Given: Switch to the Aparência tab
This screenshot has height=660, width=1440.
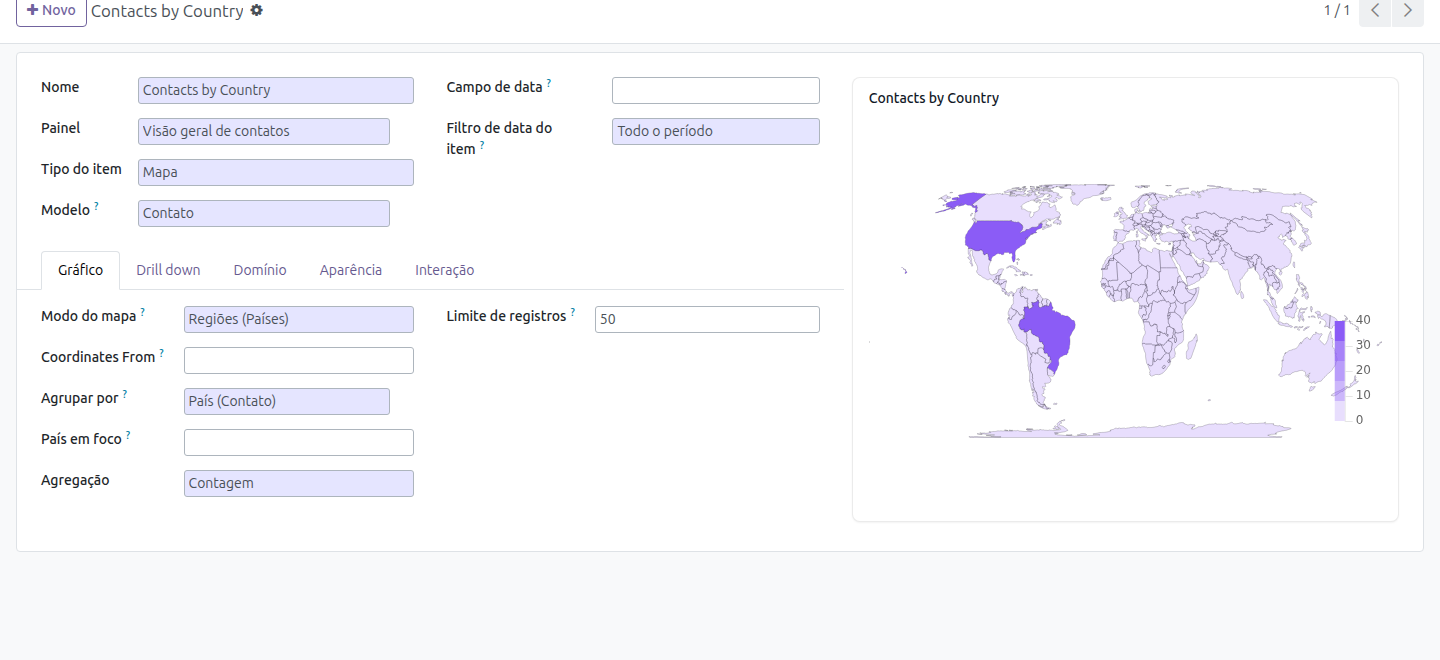Looking at the screenshot, I should (x=351, y=270).
